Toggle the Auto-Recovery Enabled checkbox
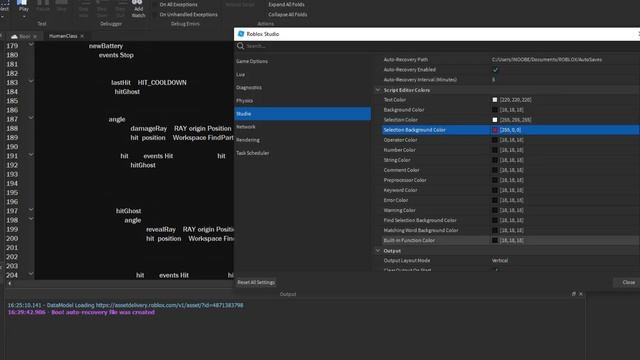This screenshot has width=640, height=360. point(495,70)
